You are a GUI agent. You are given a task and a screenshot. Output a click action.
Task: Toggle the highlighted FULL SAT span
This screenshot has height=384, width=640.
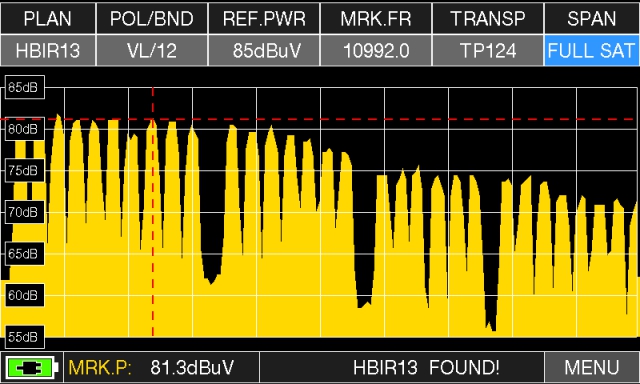pos(592,51)
